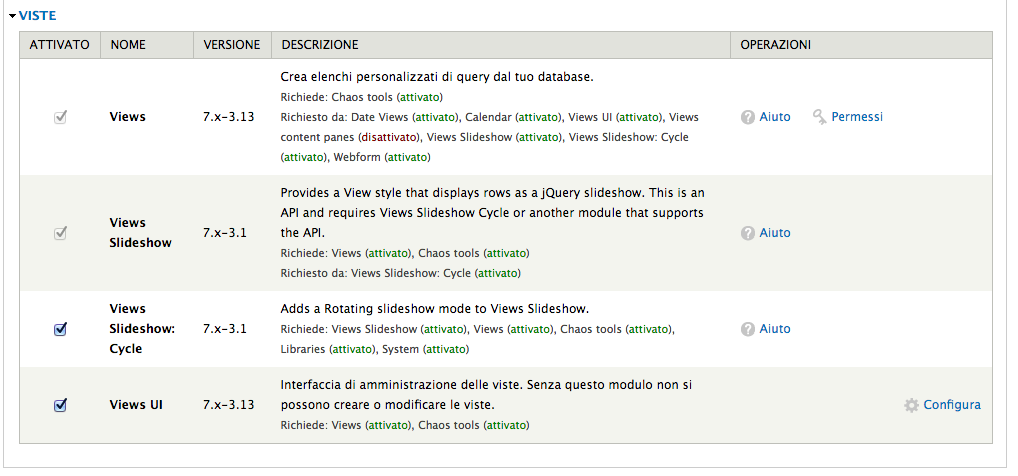Click 'Crea elenchi personalizzati di query' description
Screen dimensions: 1018x476
(x=437, y=77)
